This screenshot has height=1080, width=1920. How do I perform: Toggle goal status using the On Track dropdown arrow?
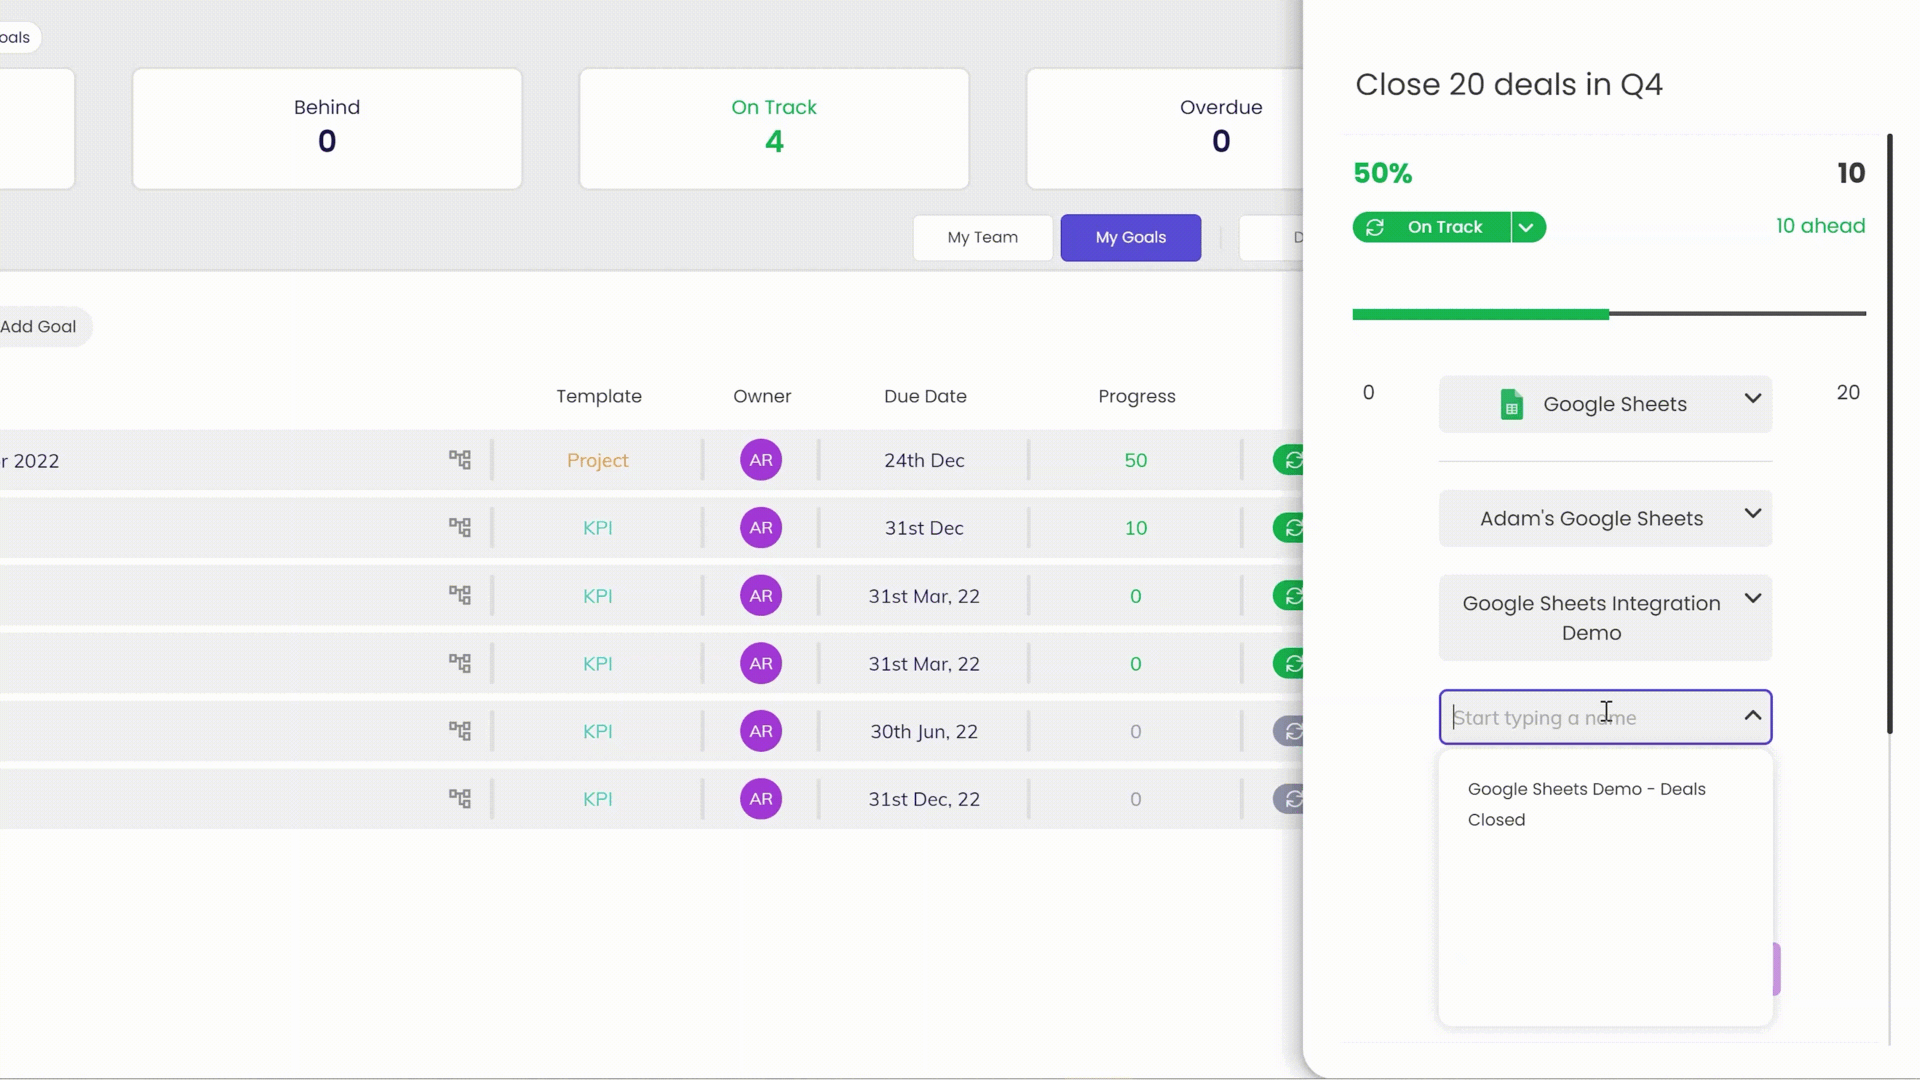[x=1527, y=227]
